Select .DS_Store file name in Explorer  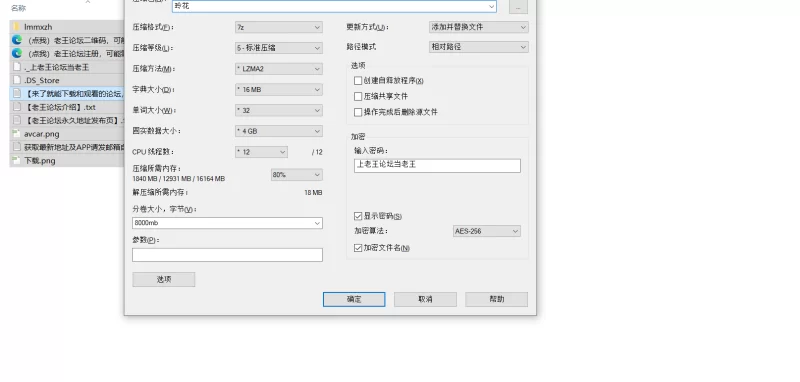pos(42,81)
